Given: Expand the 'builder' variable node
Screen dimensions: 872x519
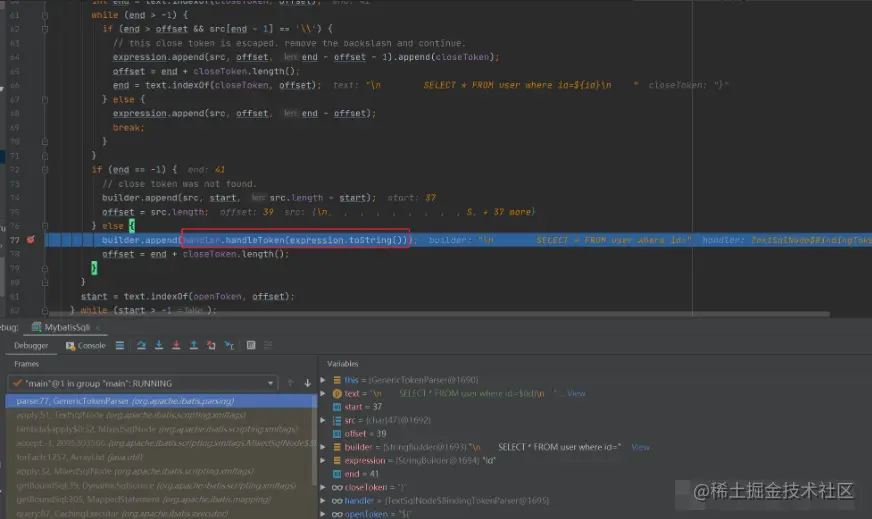Looking at the screenshot, I should (323, 447).
